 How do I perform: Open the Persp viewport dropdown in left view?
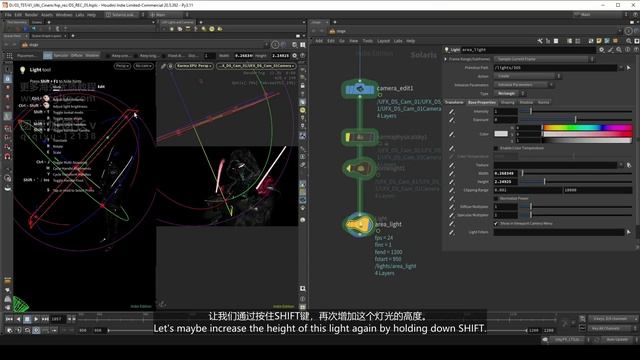click(x=122, y=66)
